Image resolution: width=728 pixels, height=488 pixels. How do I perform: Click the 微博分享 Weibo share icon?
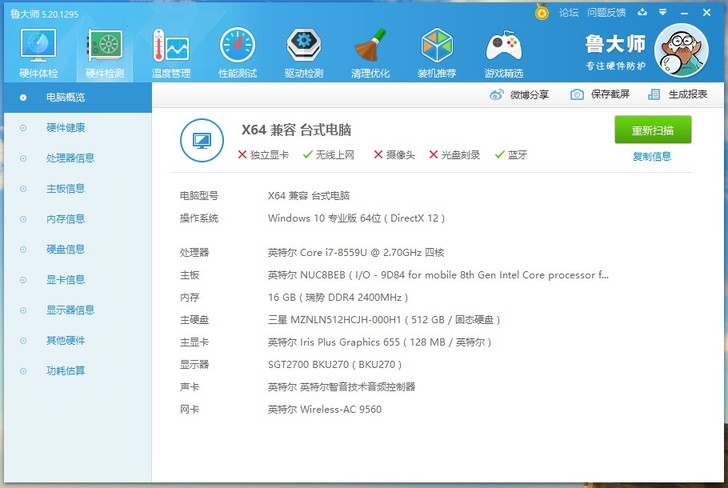[496, 95]
